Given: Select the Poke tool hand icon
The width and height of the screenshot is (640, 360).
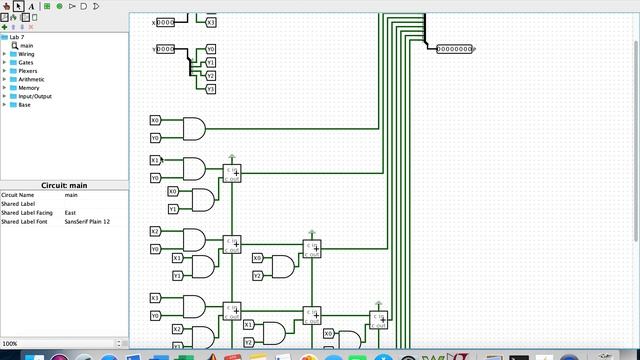Looking at the screenshot, I should pyautogui.click(x=6, y=6).
